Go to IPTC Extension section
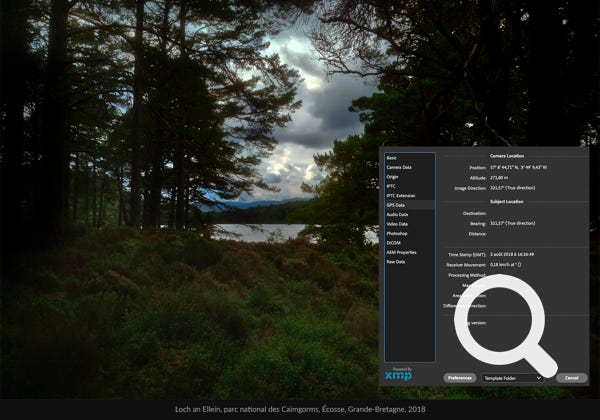Viewport: 600px width, 420px height. 400,195
